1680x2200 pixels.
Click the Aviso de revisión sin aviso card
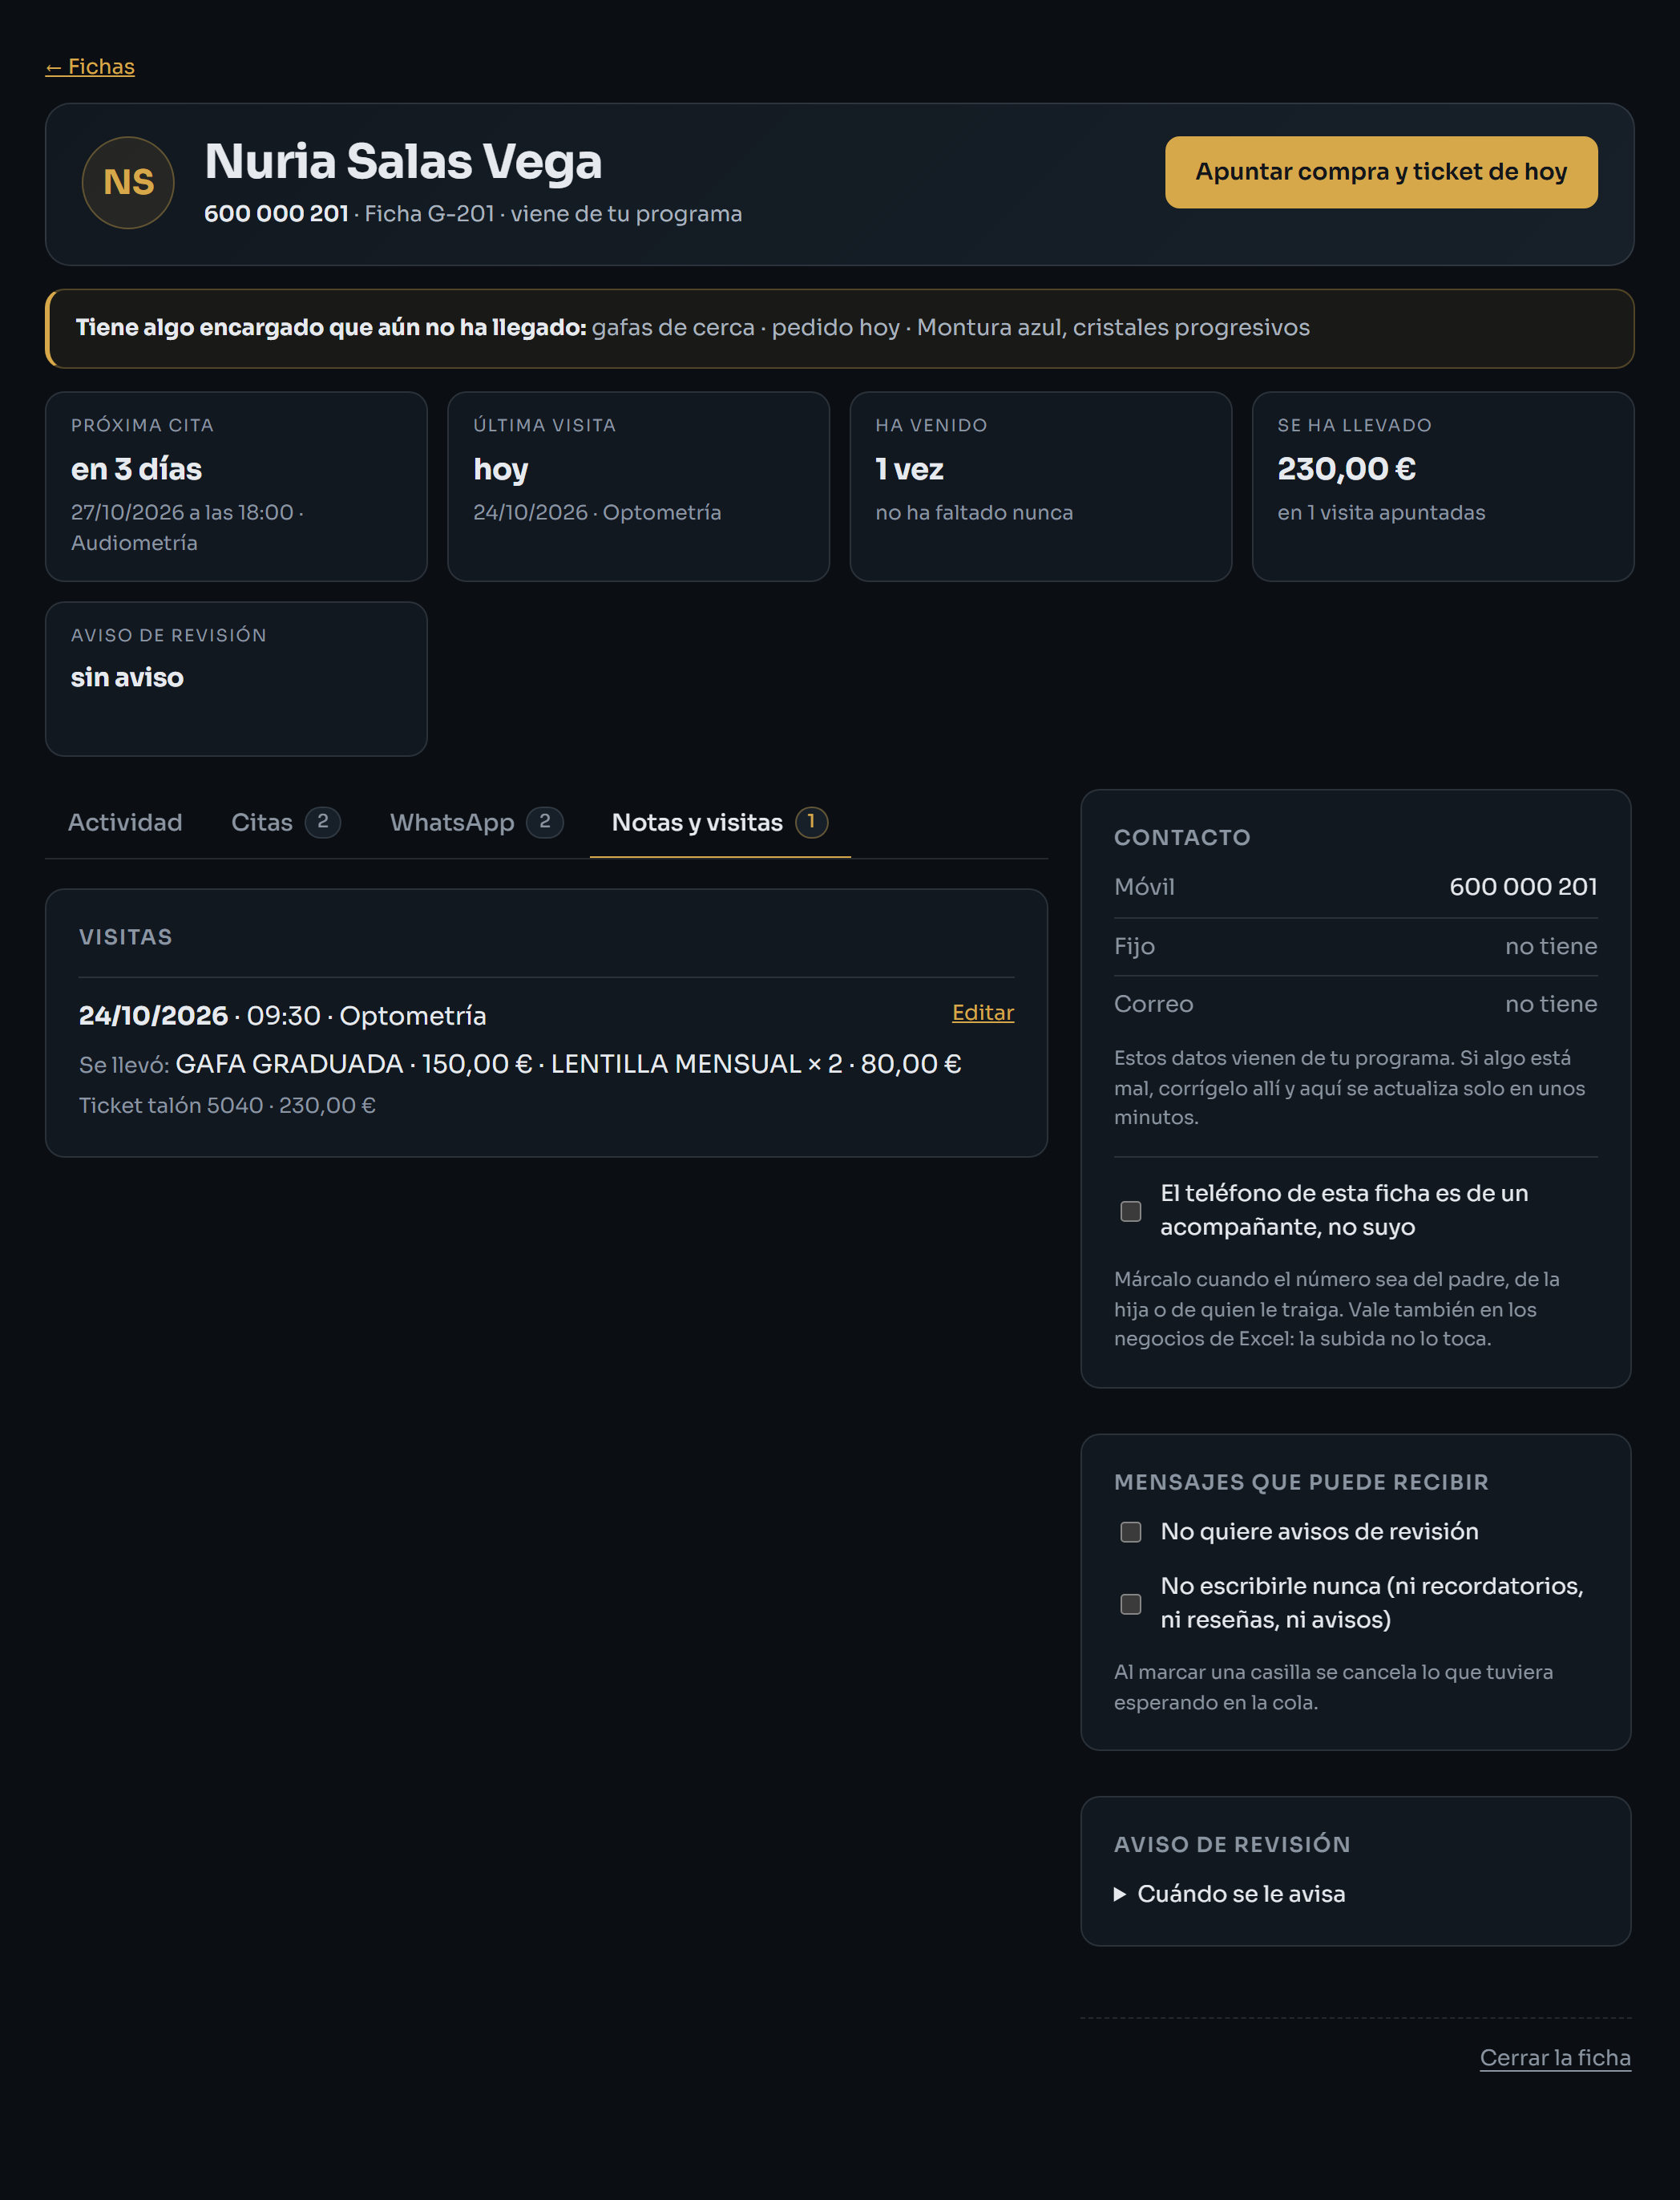pyautogui.click(x=236, y=679)
